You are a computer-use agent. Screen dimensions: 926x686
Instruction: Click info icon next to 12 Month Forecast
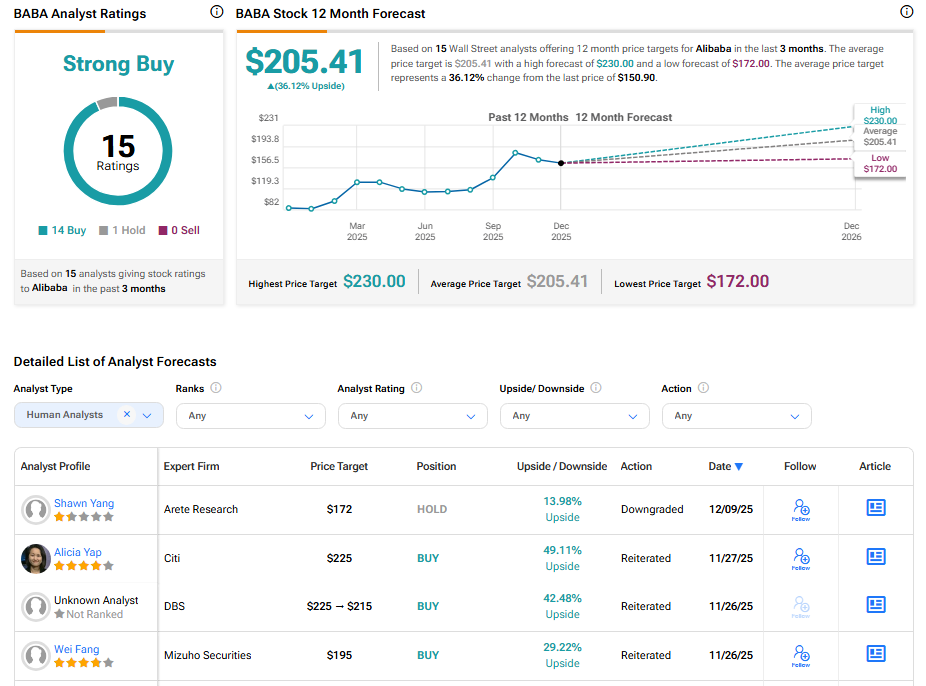907,13
